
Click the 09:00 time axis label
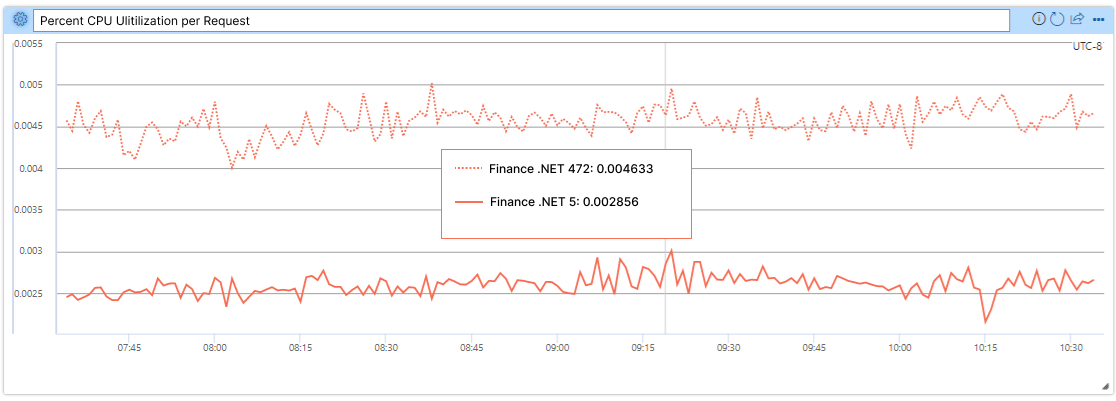tap(557, 348)
